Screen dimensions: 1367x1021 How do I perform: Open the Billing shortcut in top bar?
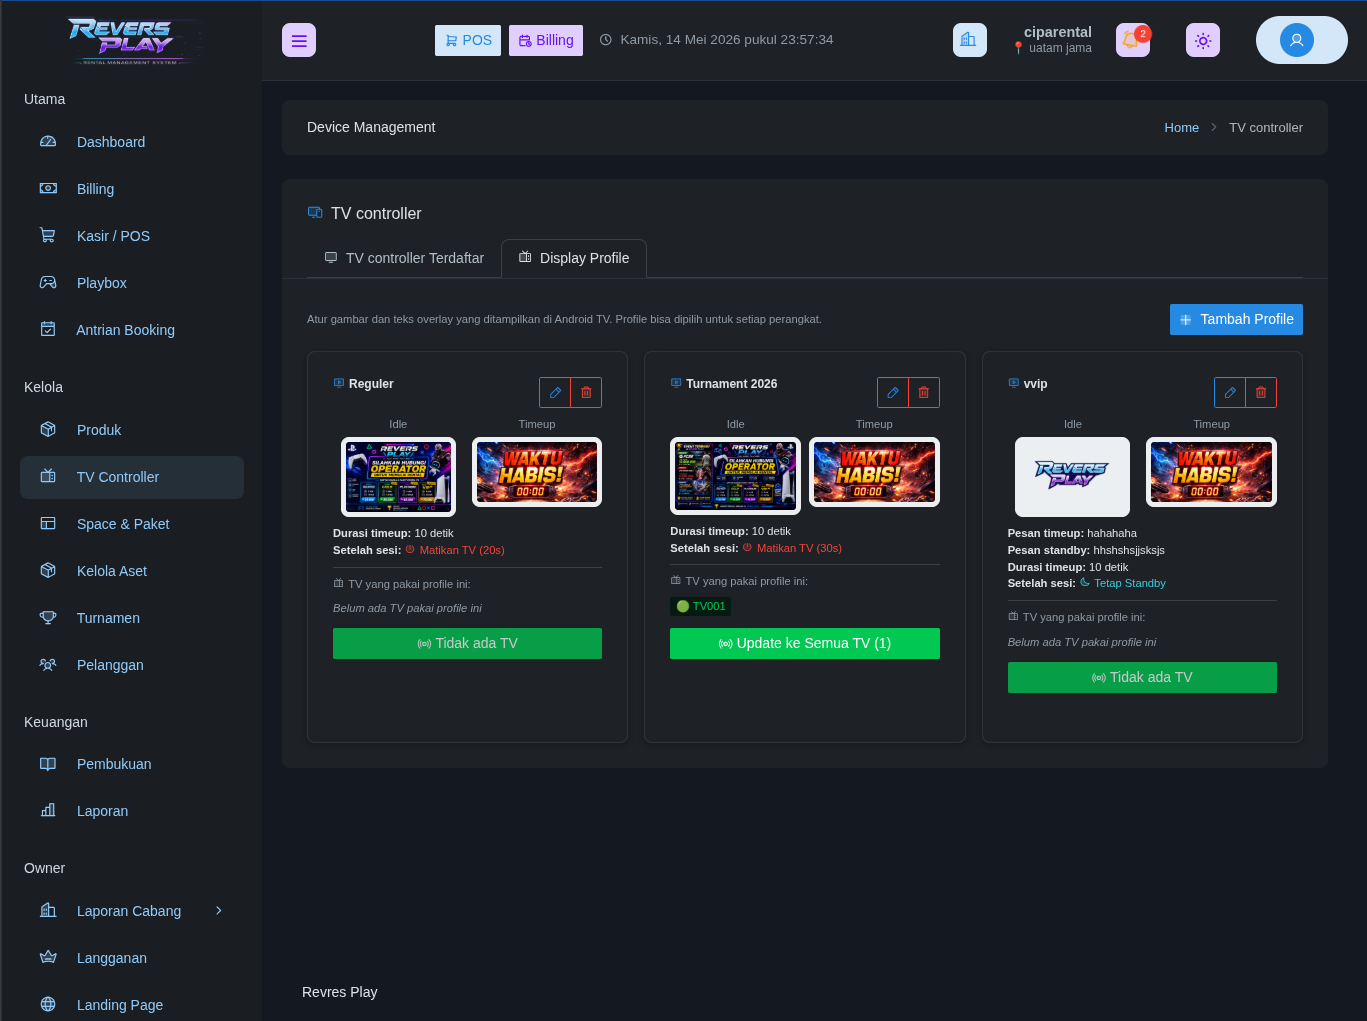(546, 40)
